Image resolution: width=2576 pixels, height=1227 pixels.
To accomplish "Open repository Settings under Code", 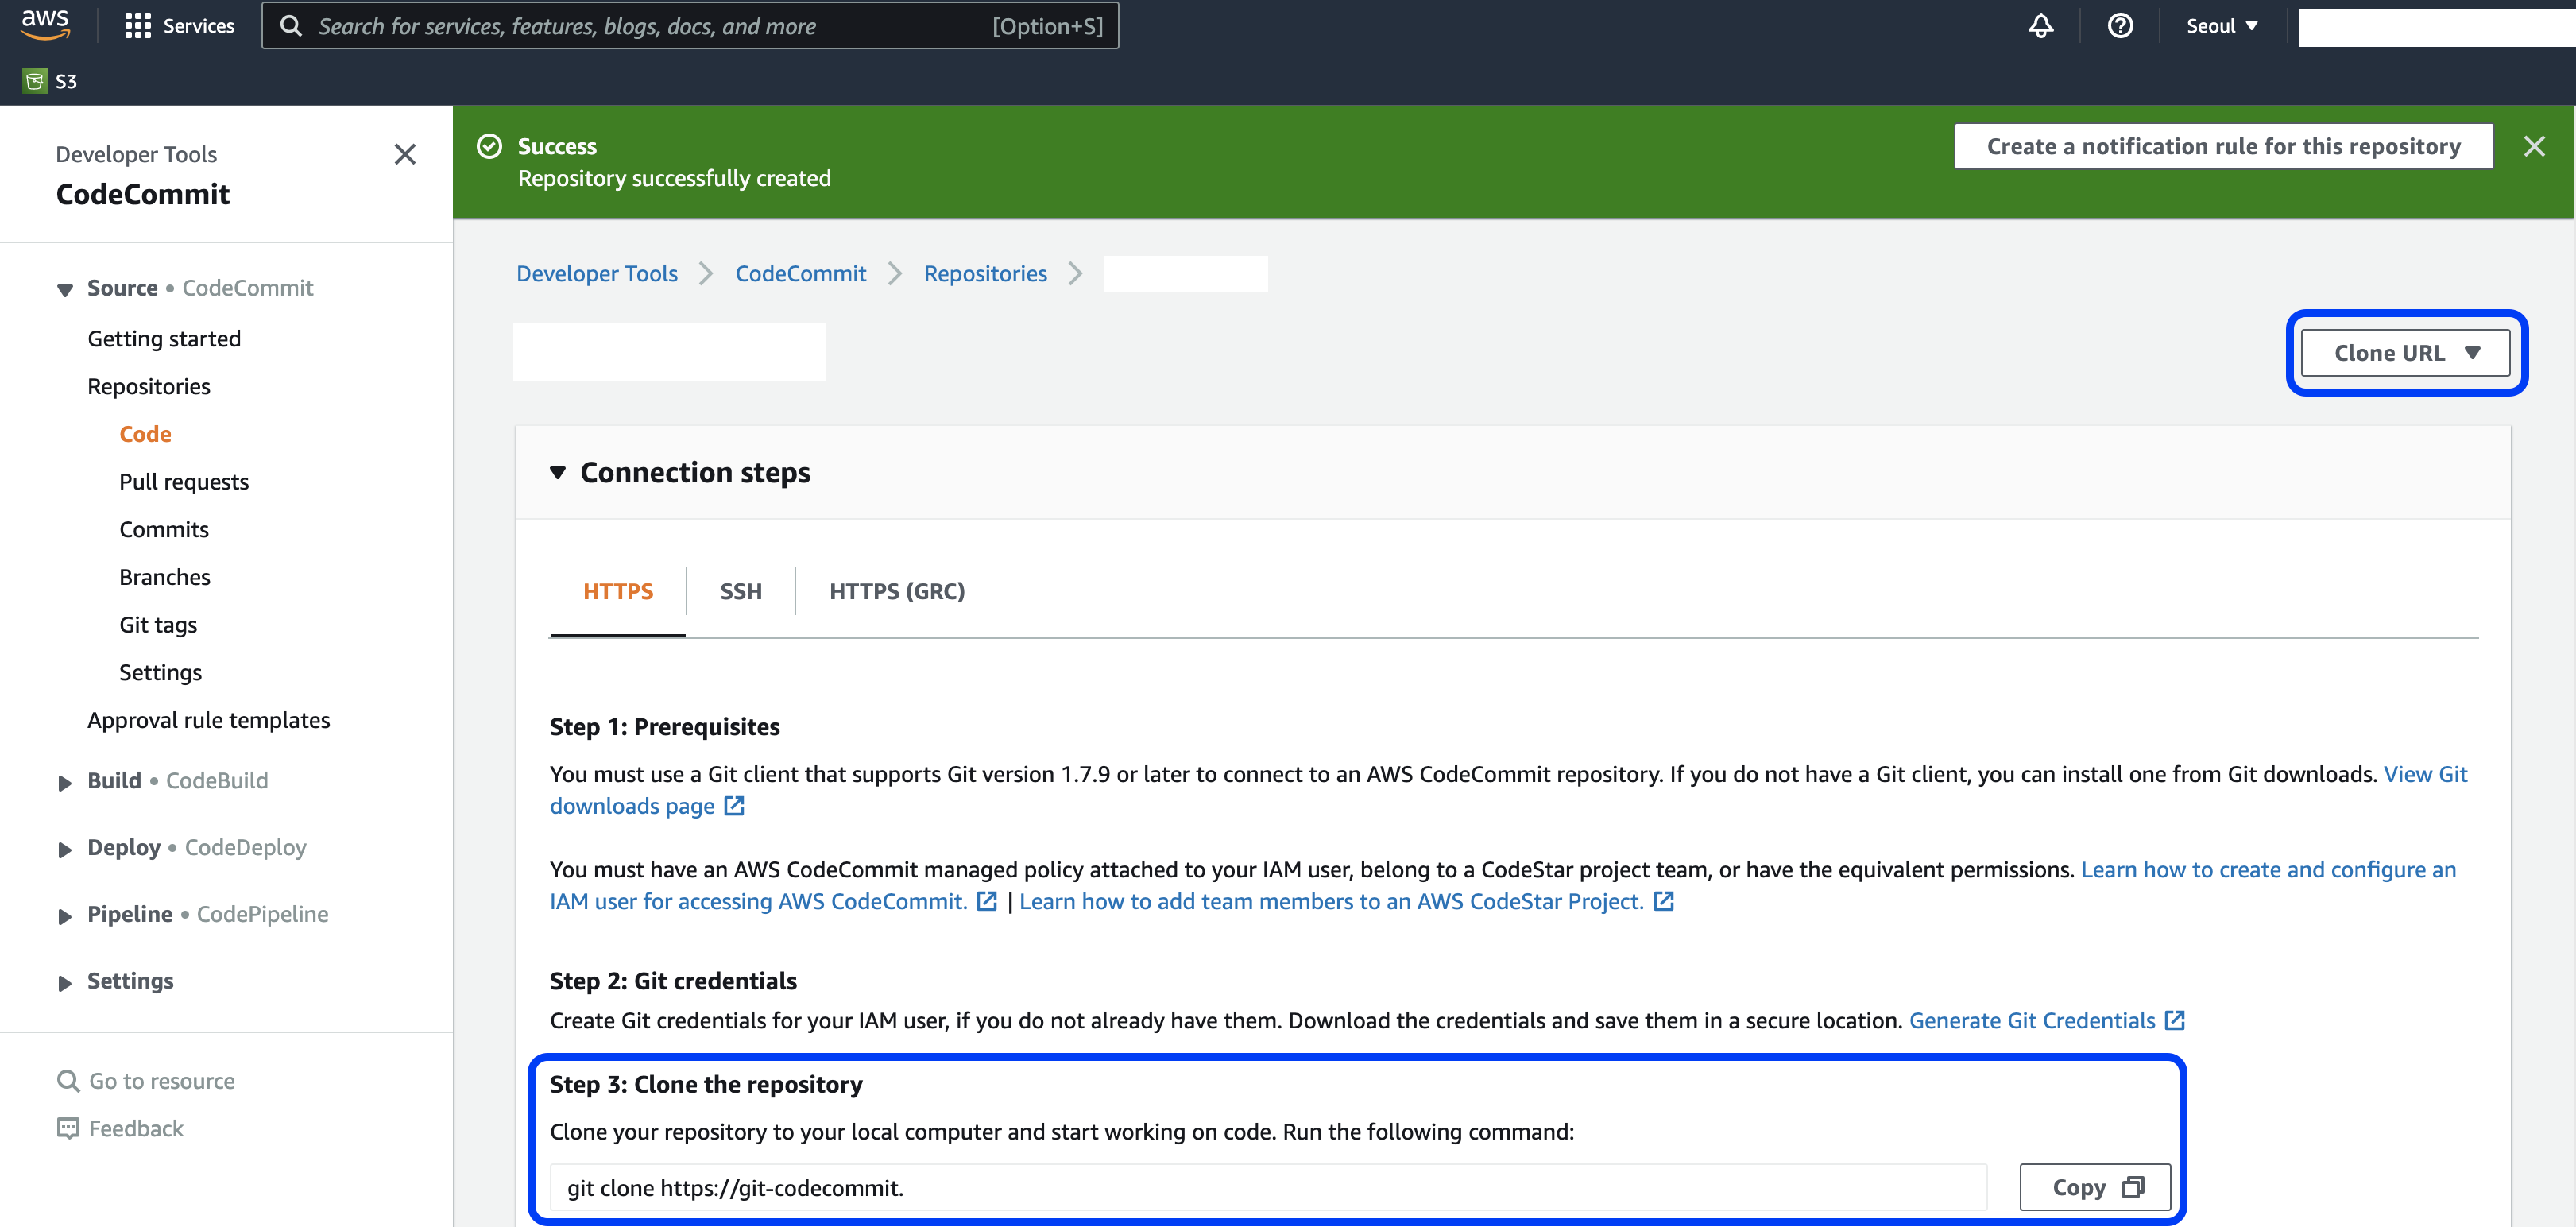I will tap(160, 673).
